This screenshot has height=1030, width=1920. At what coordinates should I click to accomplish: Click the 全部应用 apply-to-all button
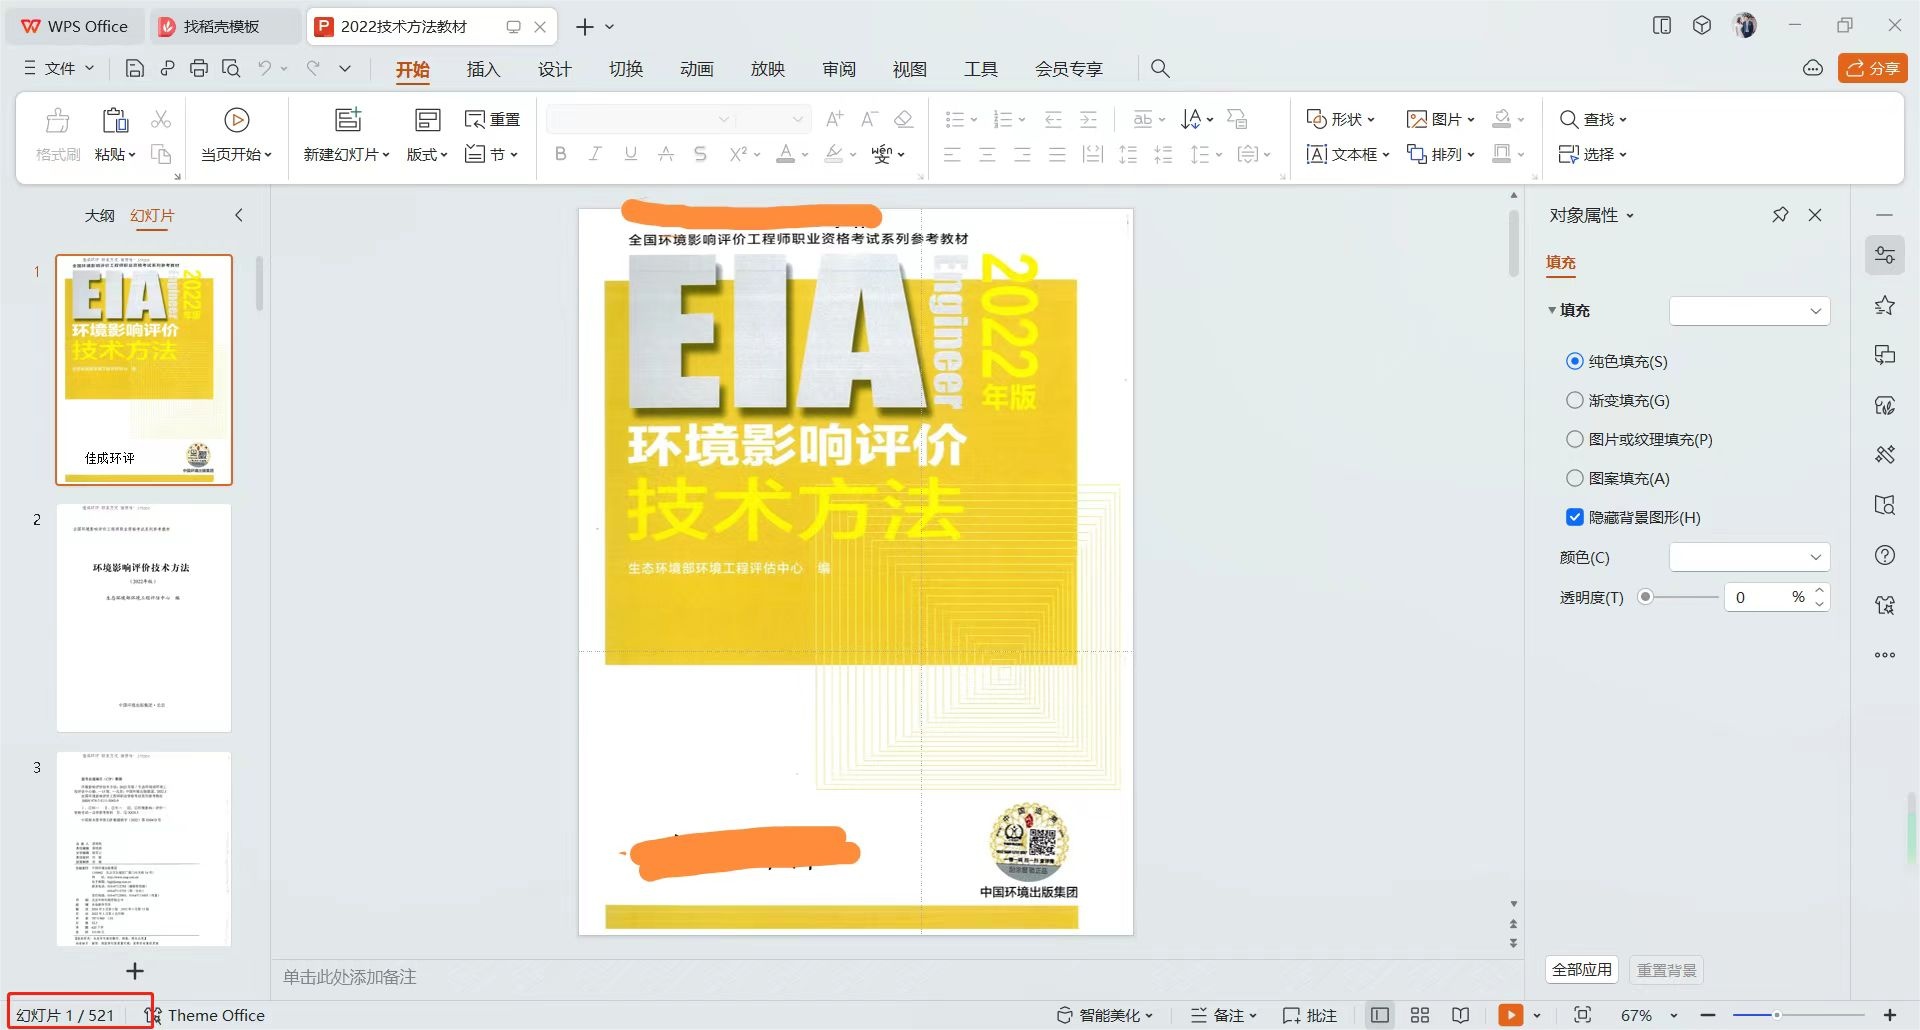[1581, 969]
